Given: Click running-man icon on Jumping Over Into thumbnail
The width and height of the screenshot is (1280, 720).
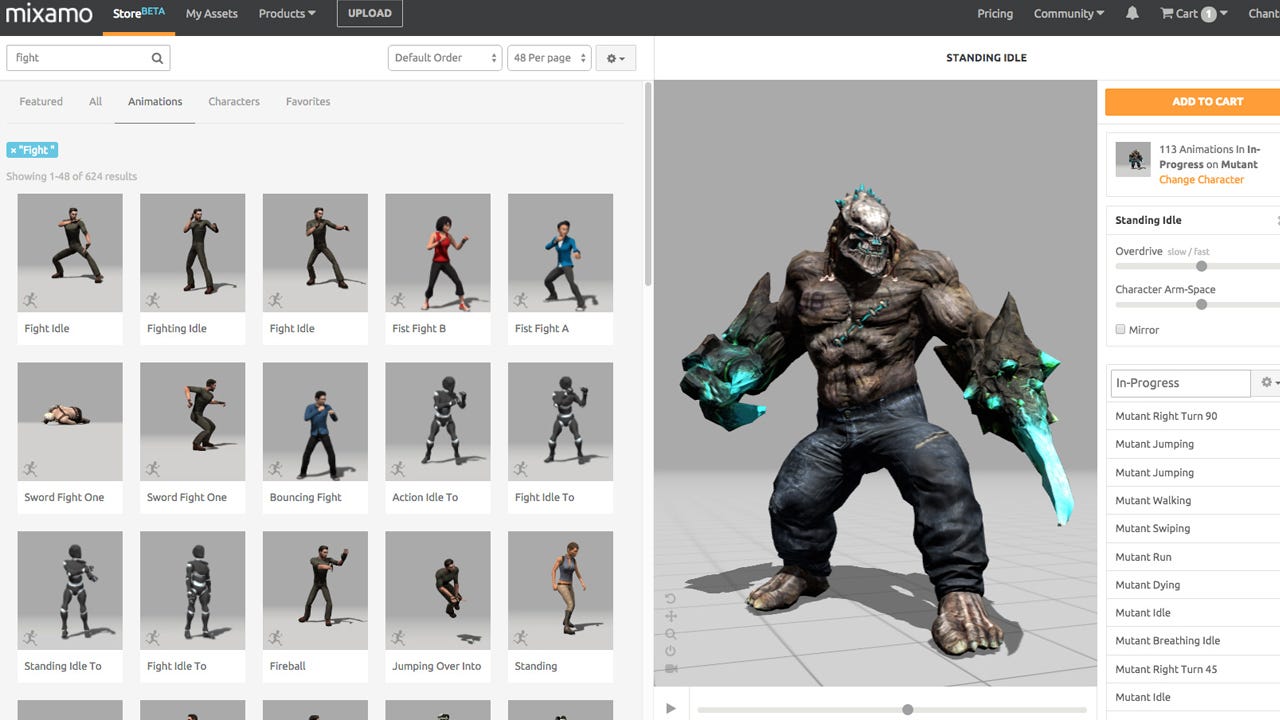Looking at the screenshot, I should point(398,638).
